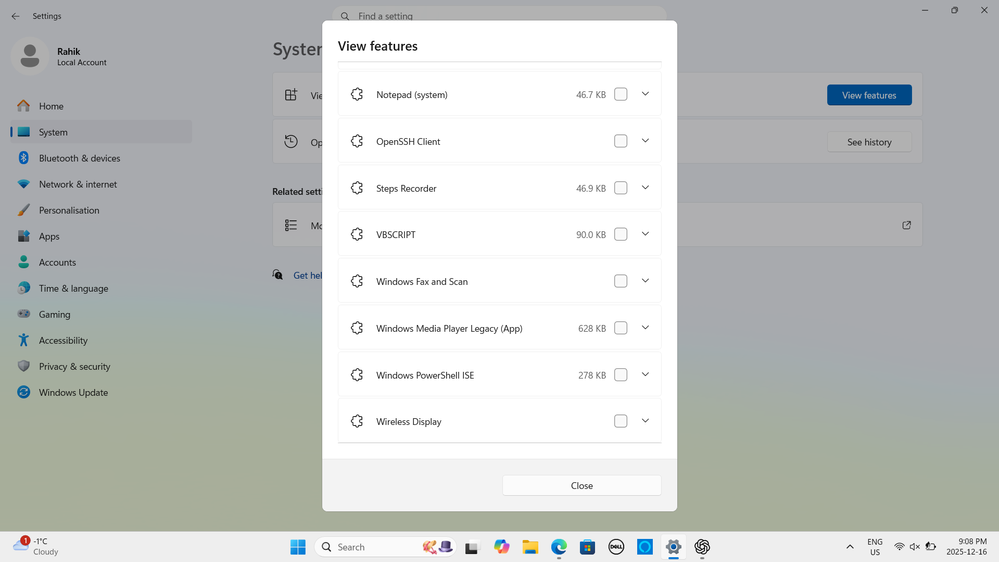This screenshot has width=999, height=562.
Task: Open Windows Update settings
Action: click(101, 393)
